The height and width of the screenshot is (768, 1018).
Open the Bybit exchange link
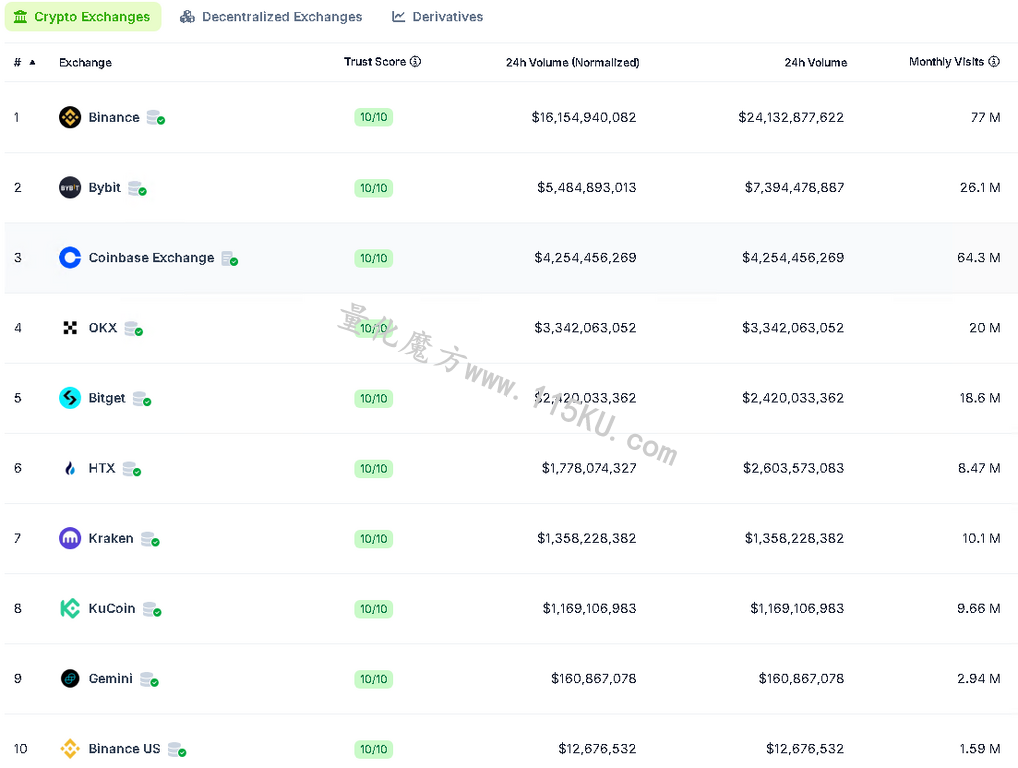105,188
